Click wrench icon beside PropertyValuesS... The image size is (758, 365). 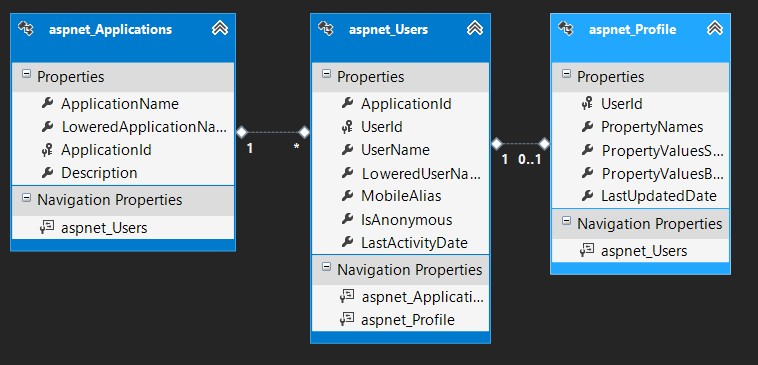coord(587,150)
